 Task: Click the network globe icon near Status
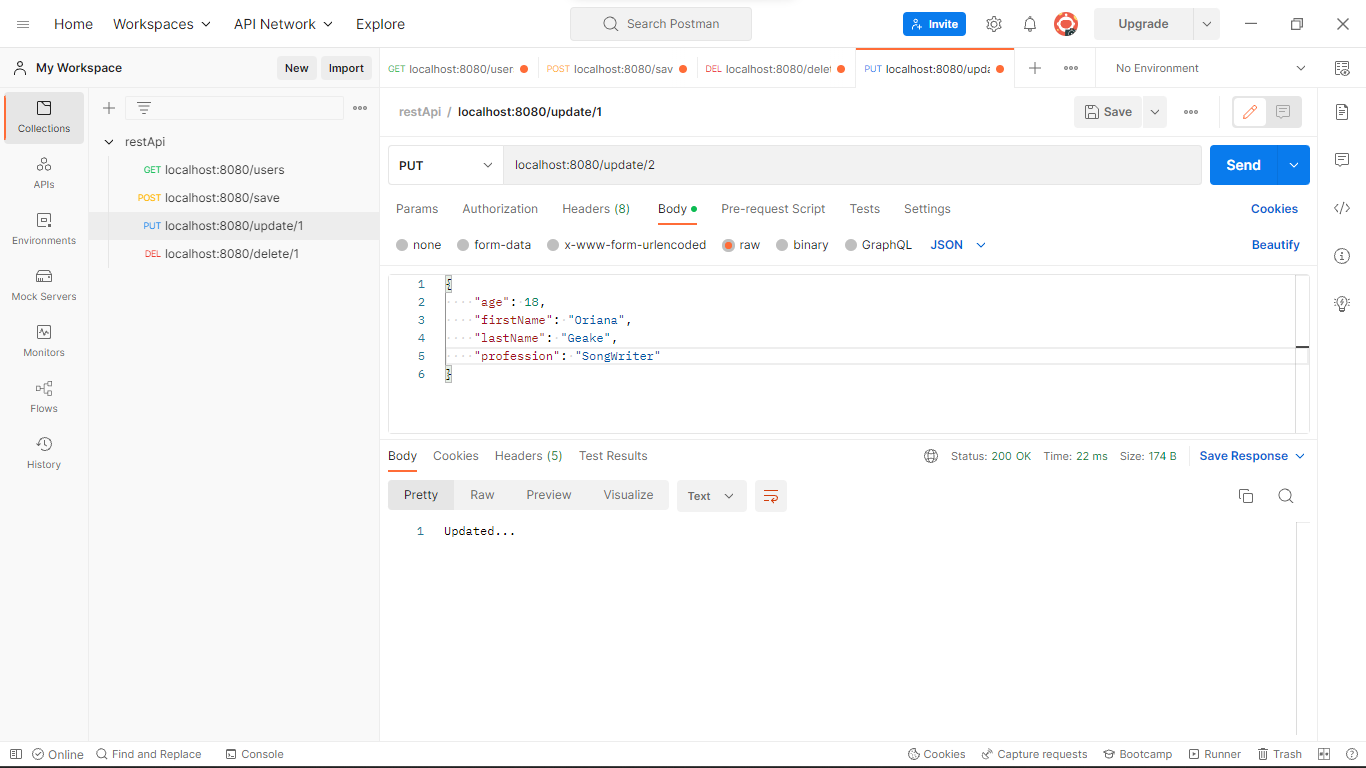click(x=931, y=456)
